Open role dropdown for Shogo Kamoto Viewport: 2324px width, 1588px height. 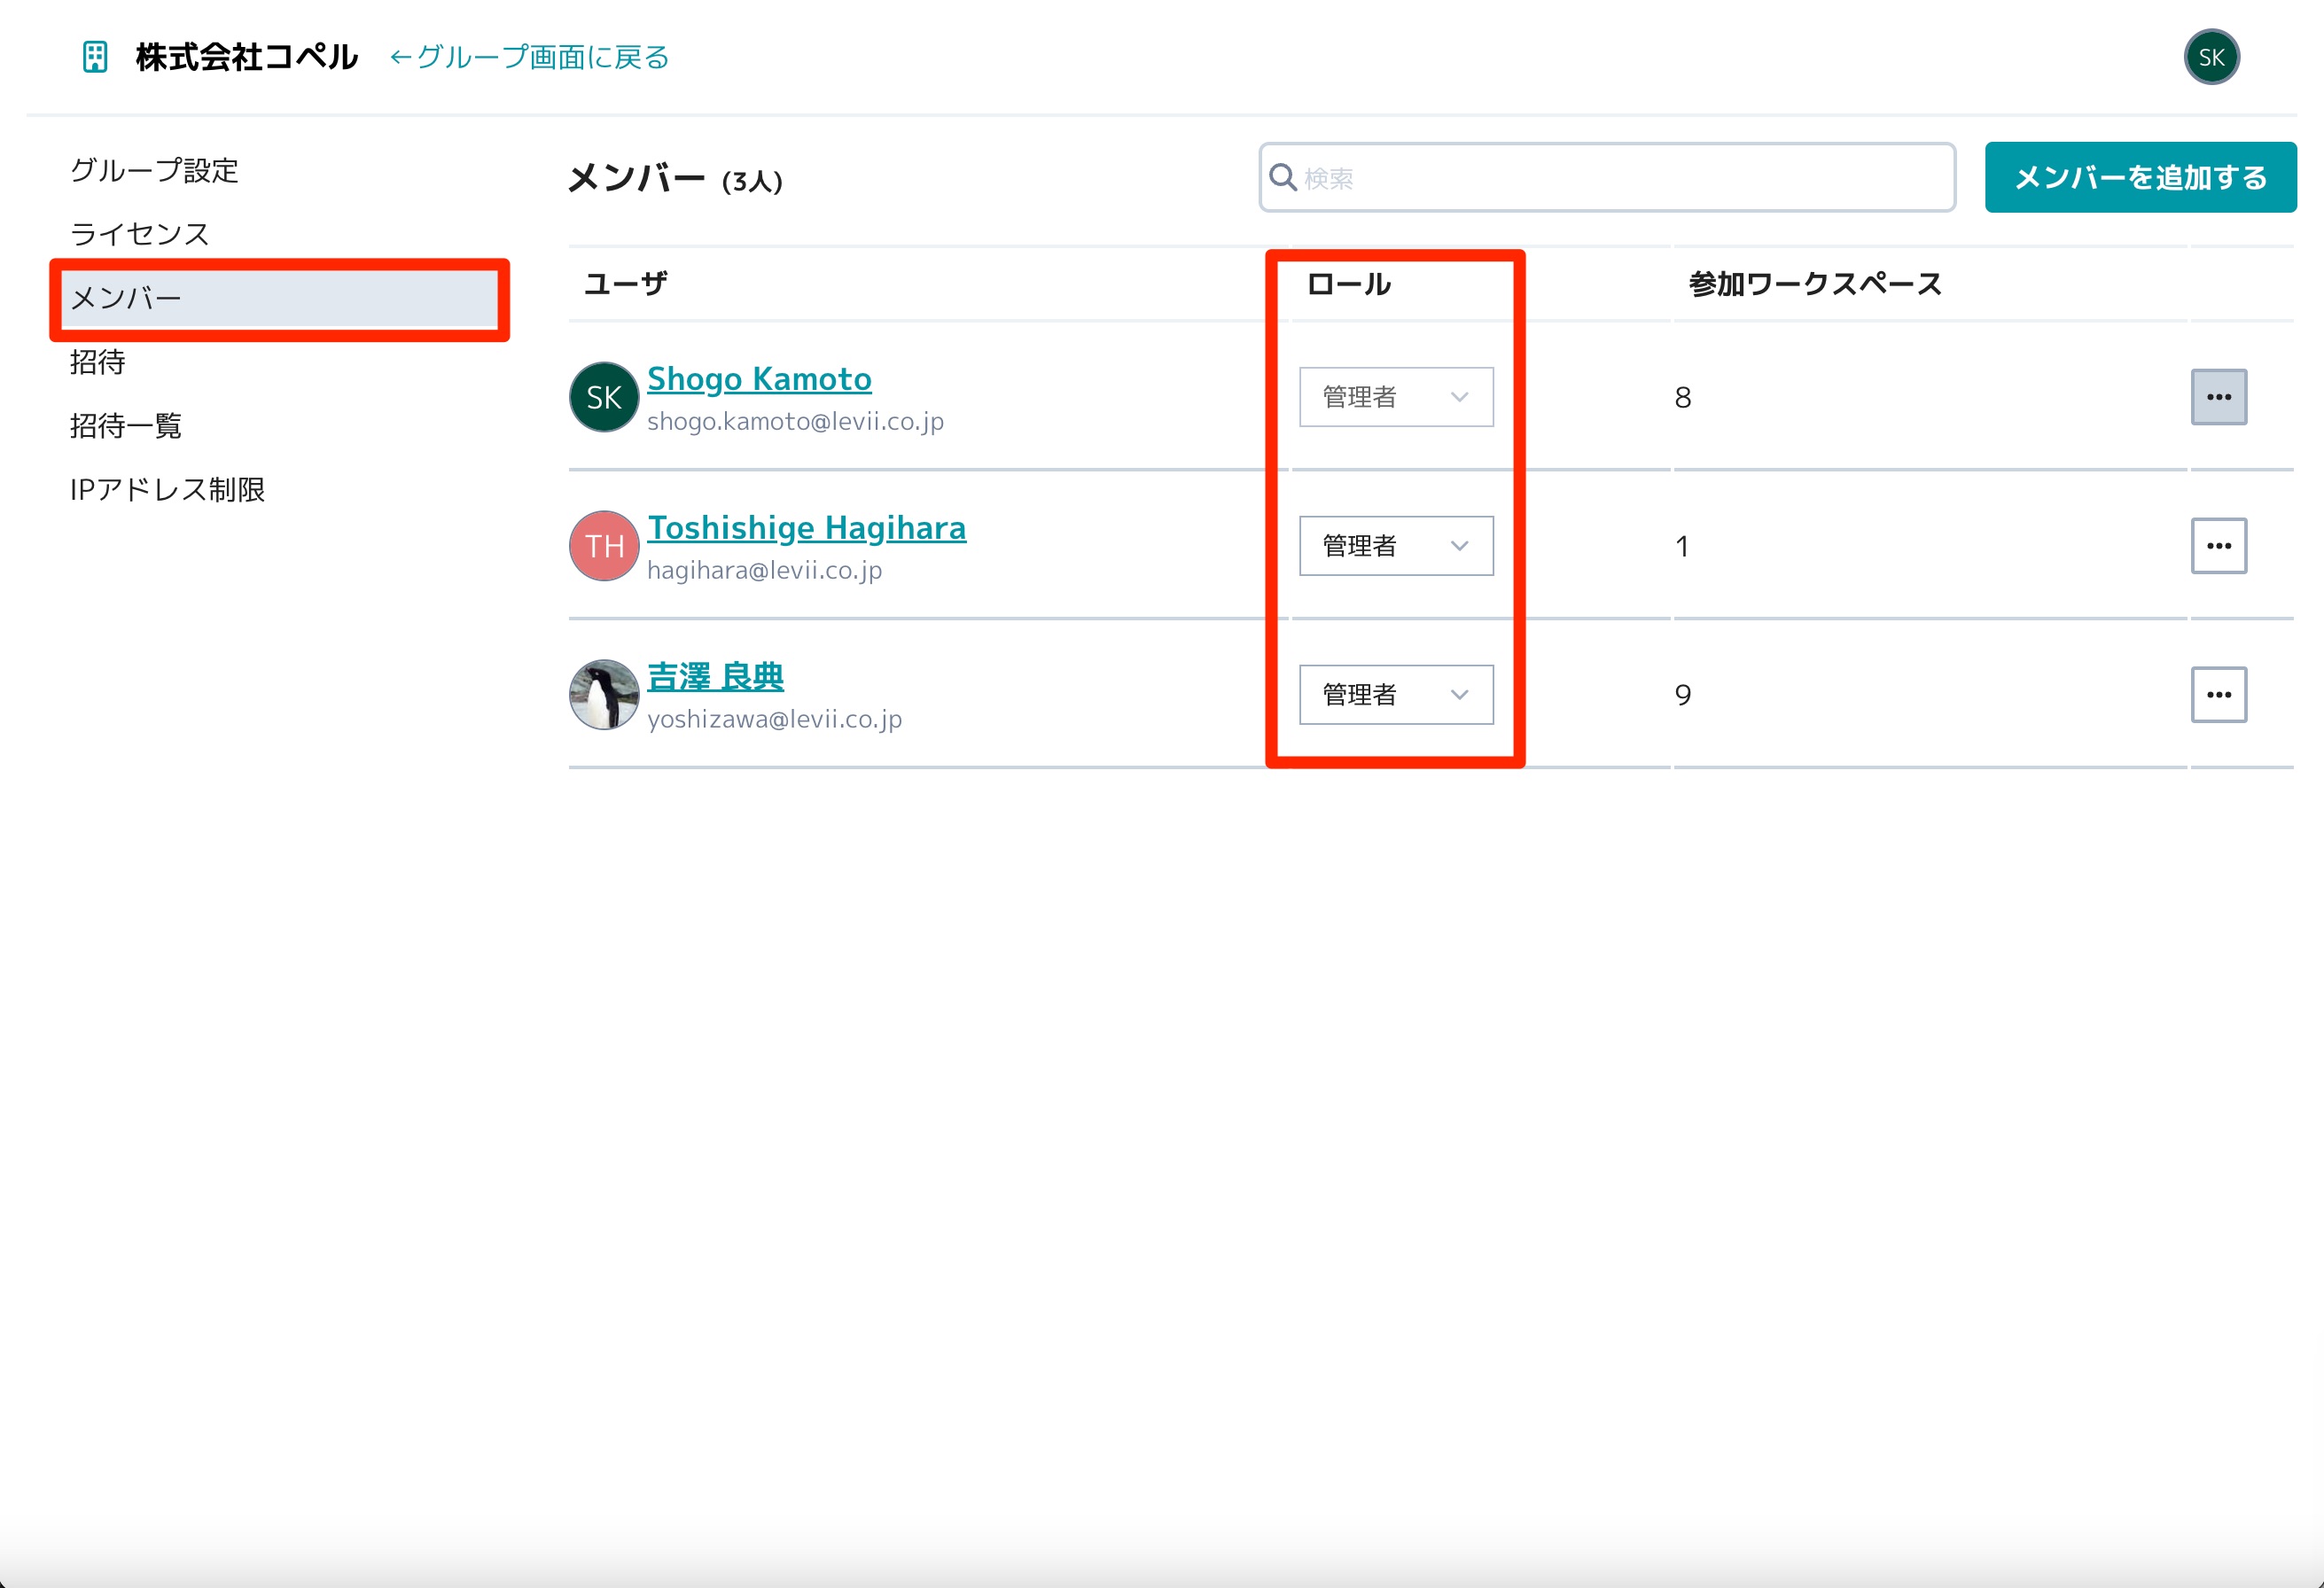pos(1396,397)
